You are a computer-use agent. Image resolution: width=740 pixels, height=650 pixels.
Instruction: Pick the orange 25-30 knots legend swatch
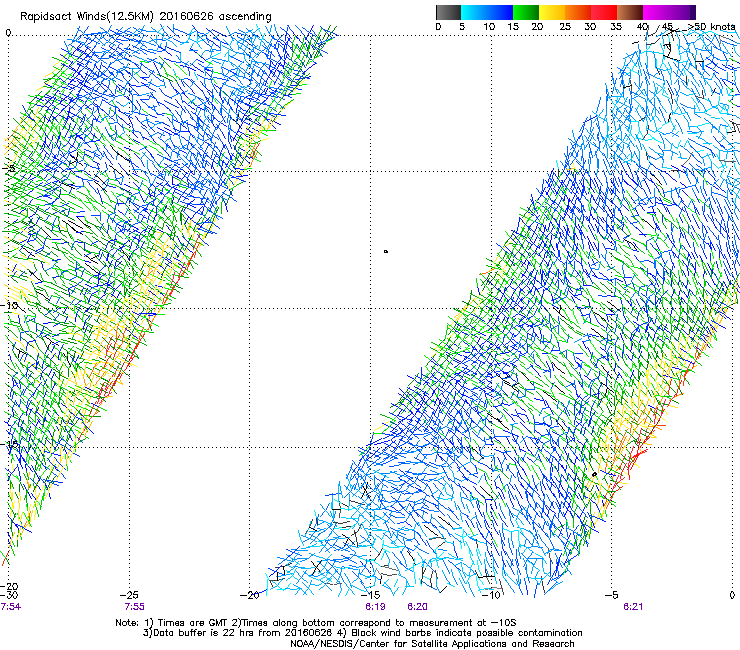click(578, 12)
